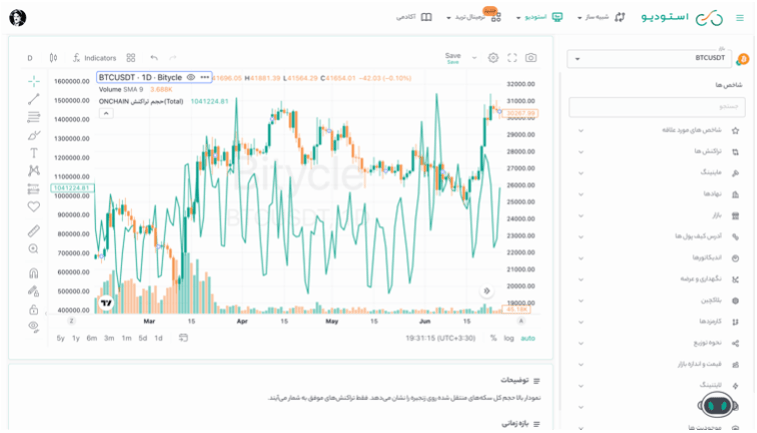Click the Save chart layout button
Viewport: 757px width, 433px height.
pyautogui.click(x=453, y=57)
